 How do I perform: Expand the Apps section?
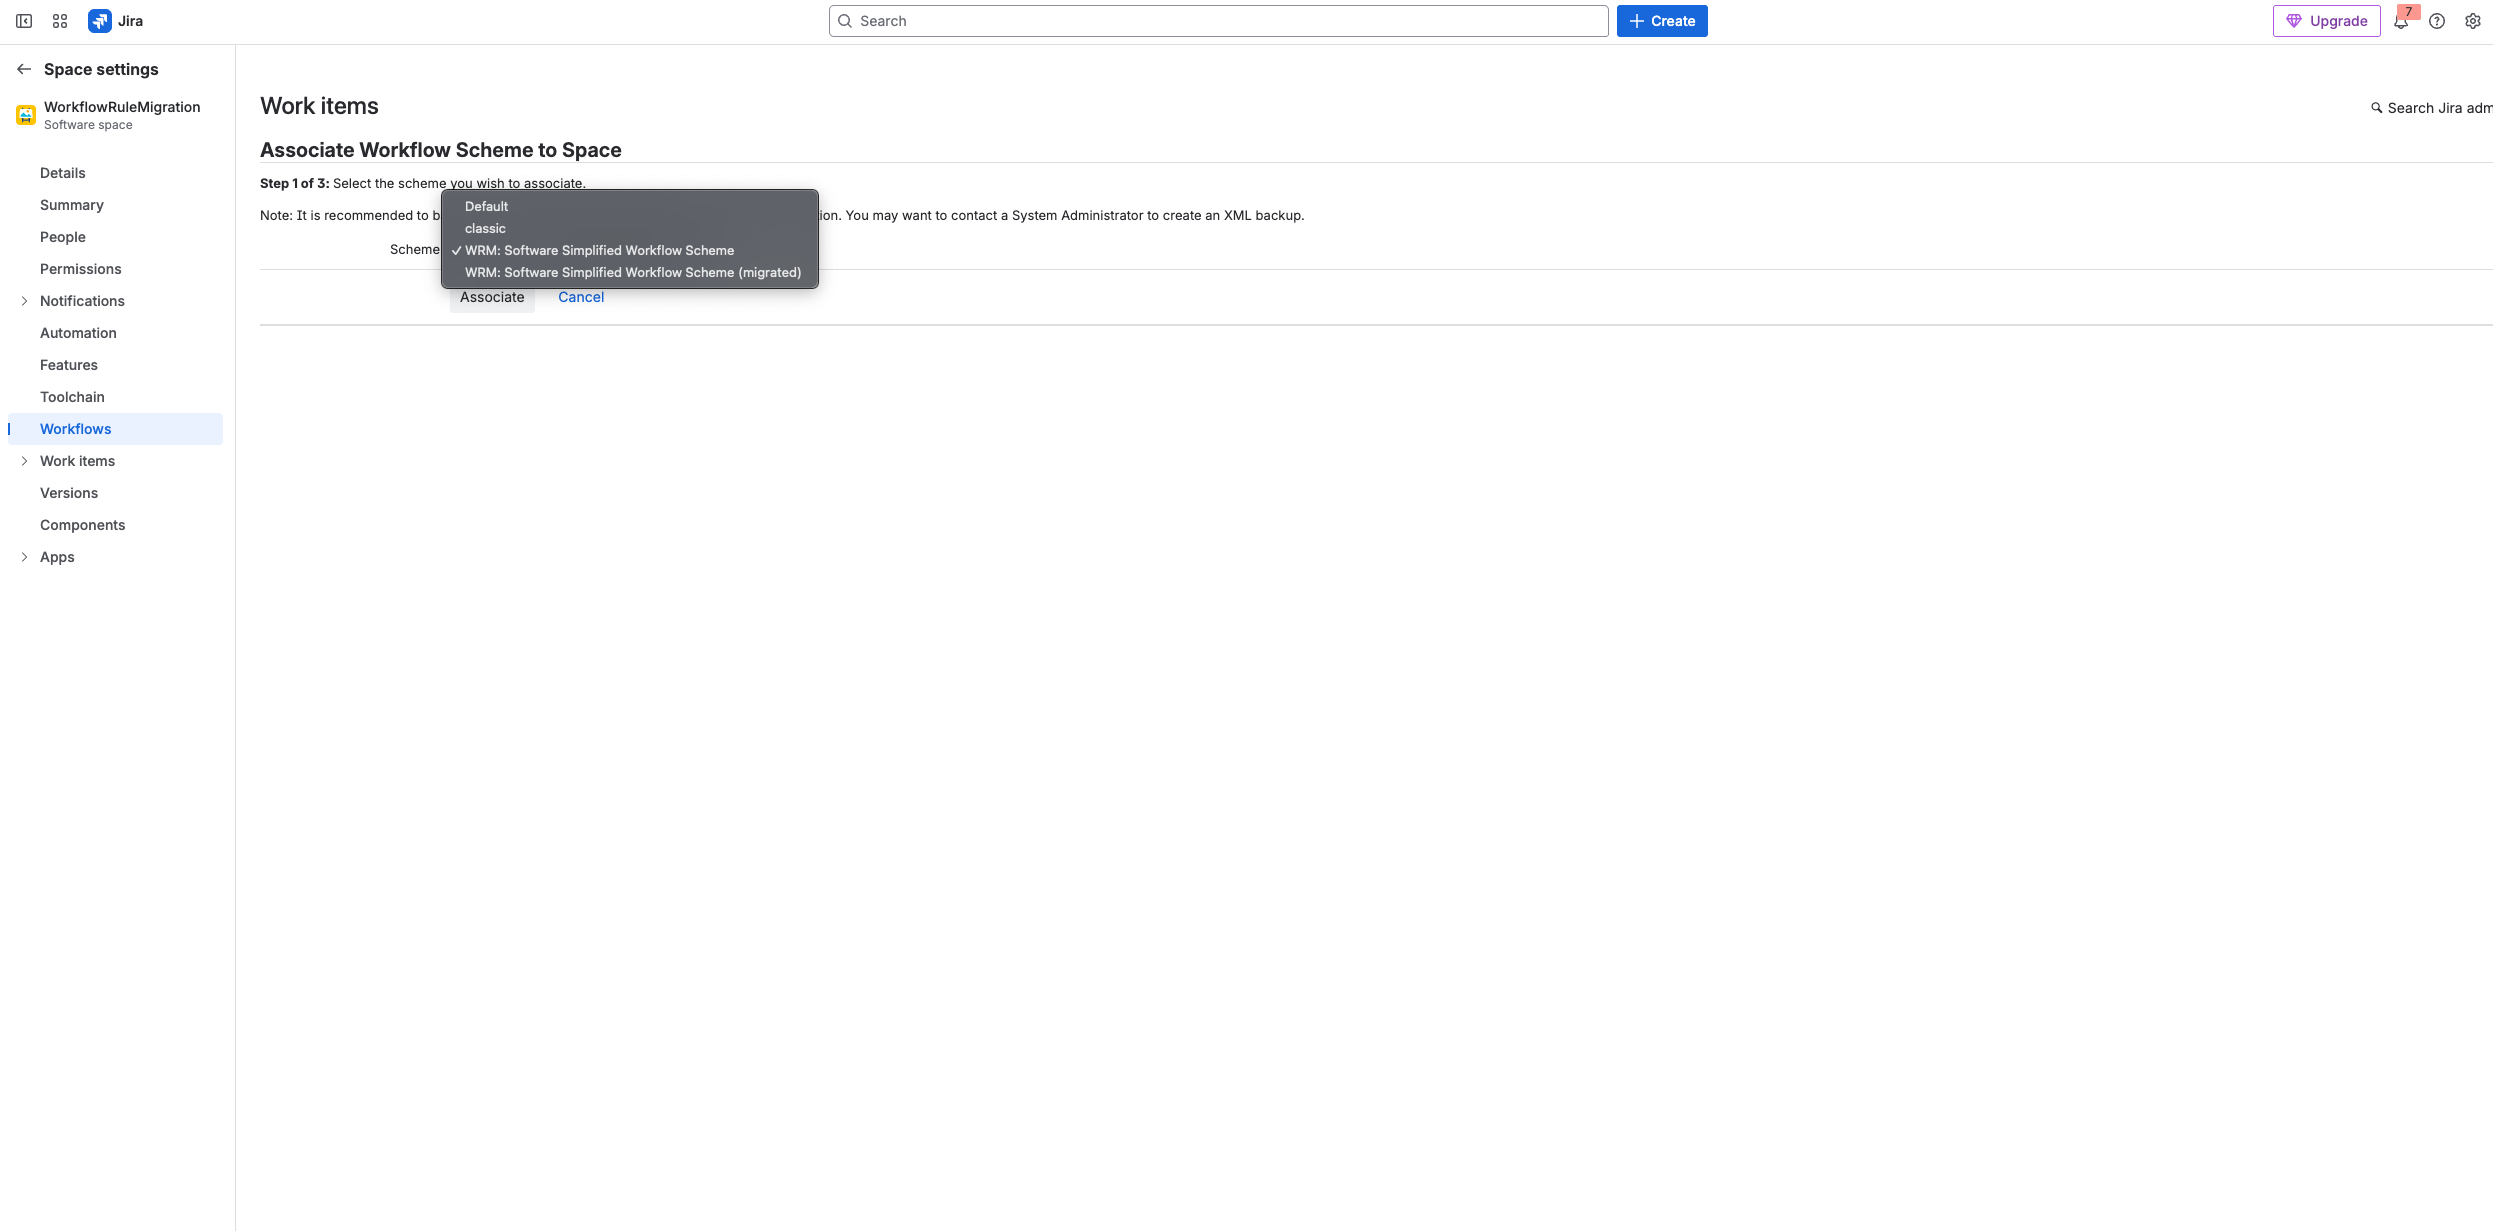click(25, 556)
